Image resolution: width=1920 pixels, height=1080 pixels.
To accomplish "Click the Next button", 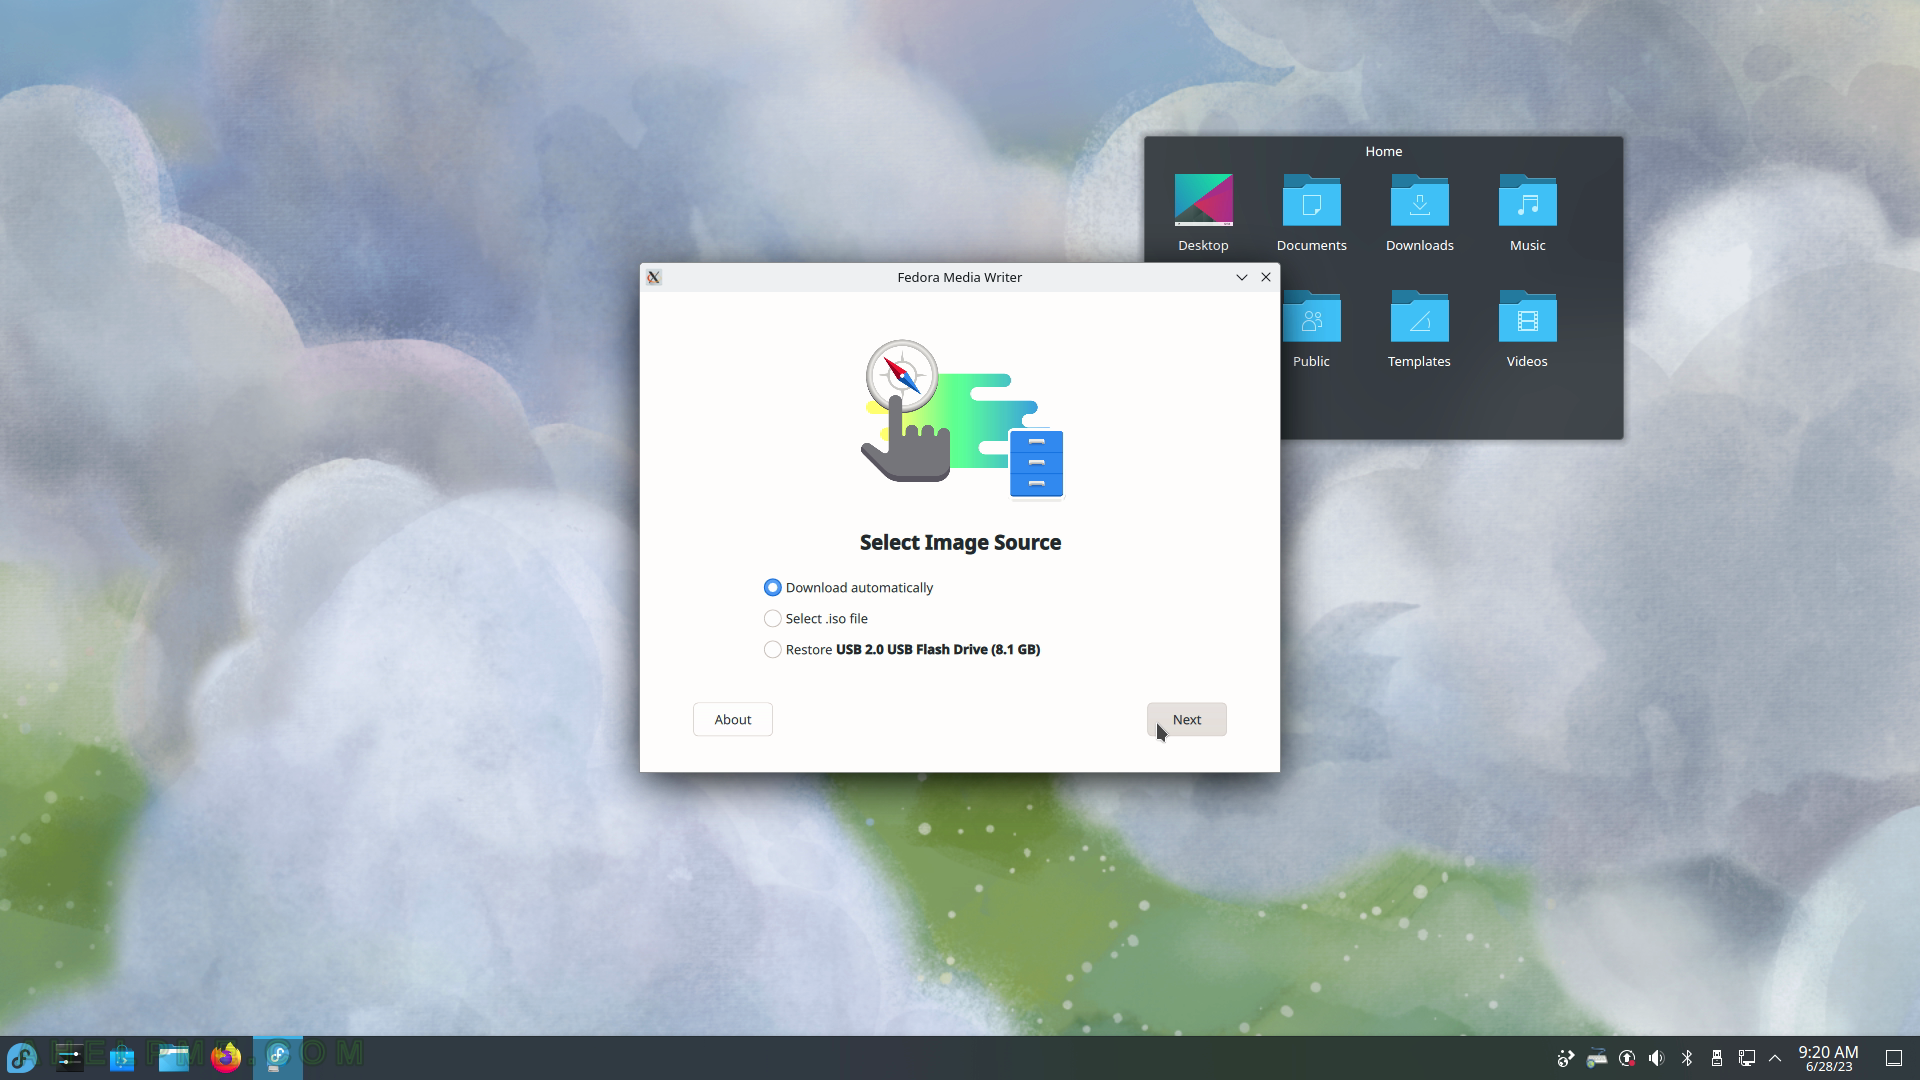I will coord(1186,719).
